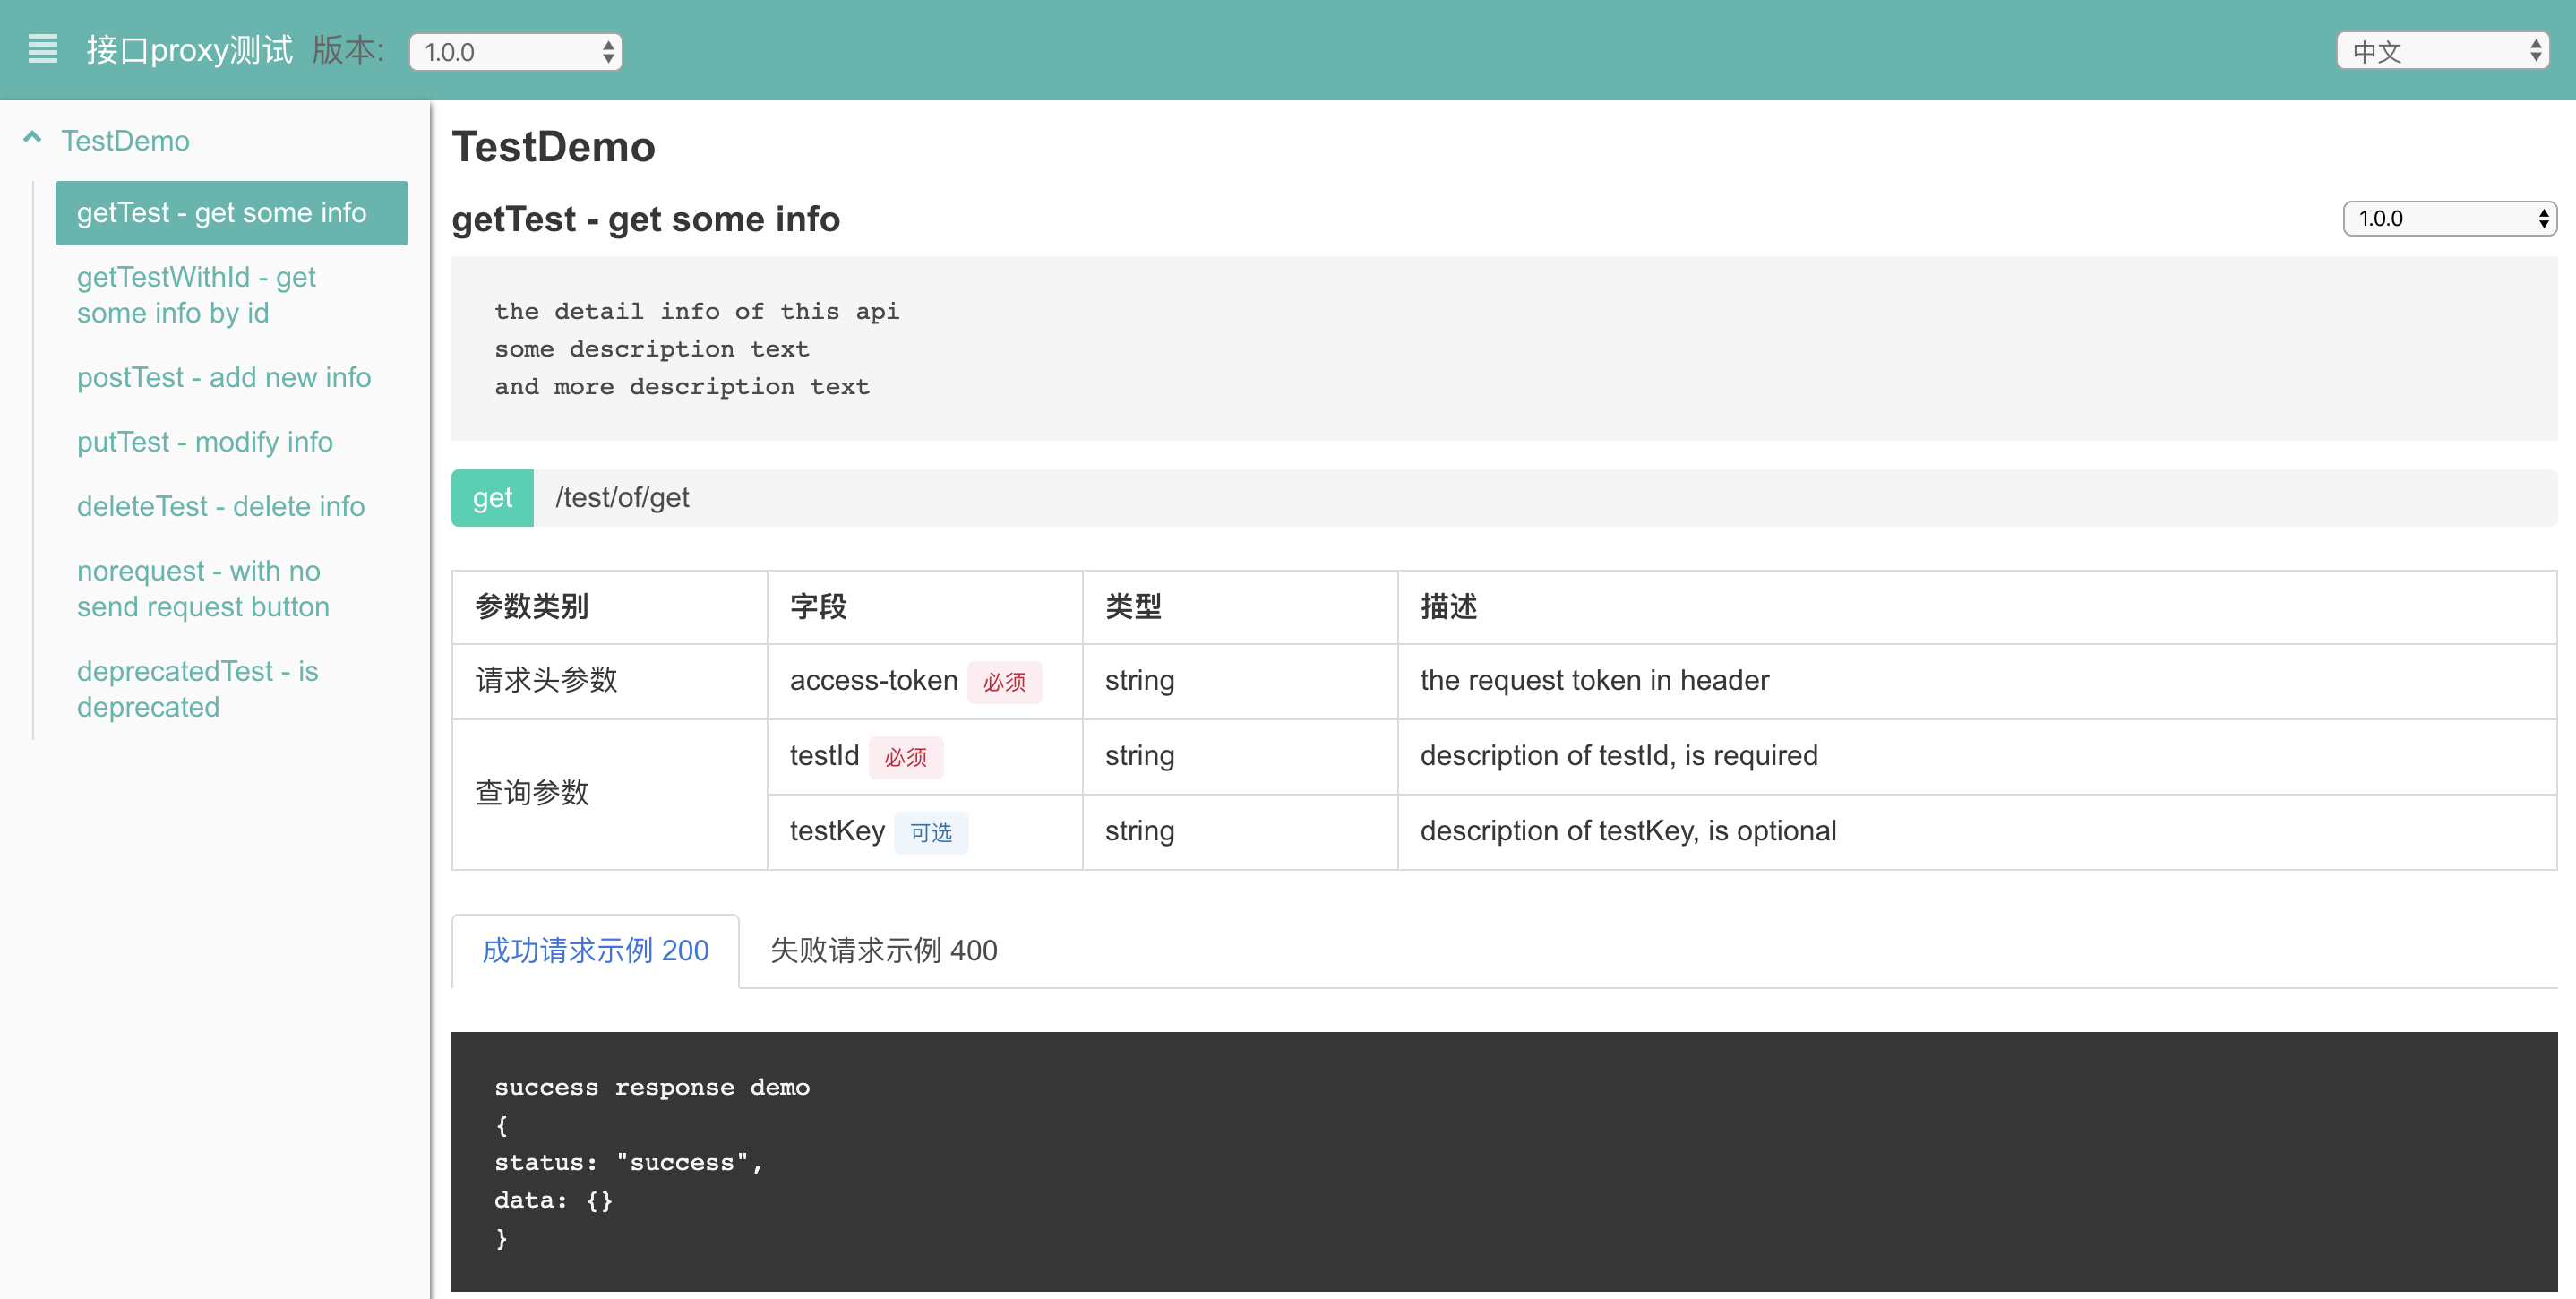Open putTest - modify info entry
The height and width of the screenshot is (1299, 2576).
pyautogui.click(x=204, y=442)
